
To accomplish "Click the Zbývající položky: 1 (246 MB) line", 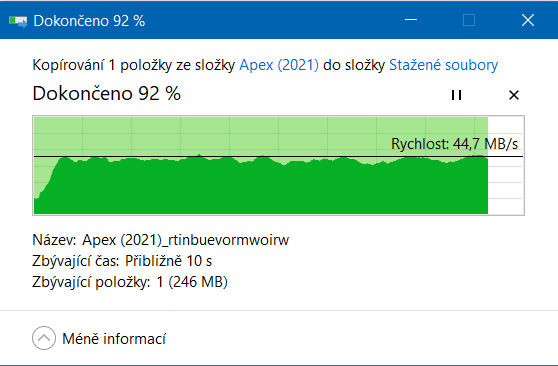I will coord(130,282).
